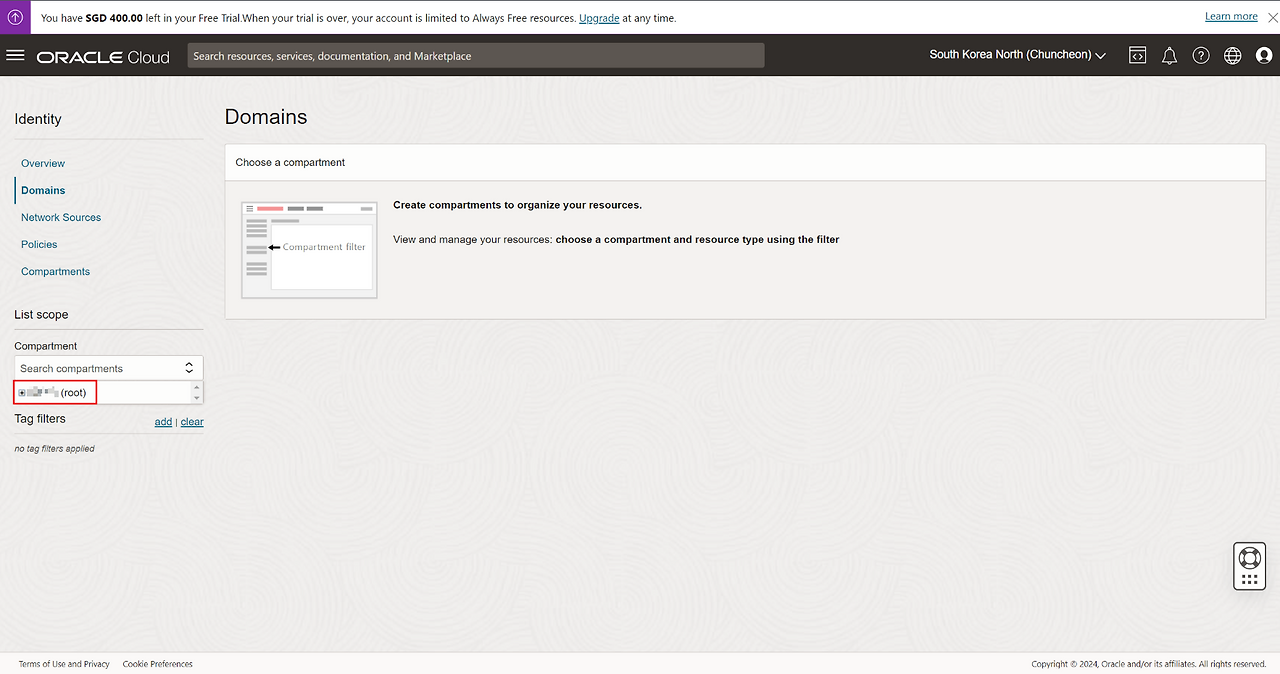
Task: Click the purple upgrade arrow icon
Action: click(x=15, y=17)
